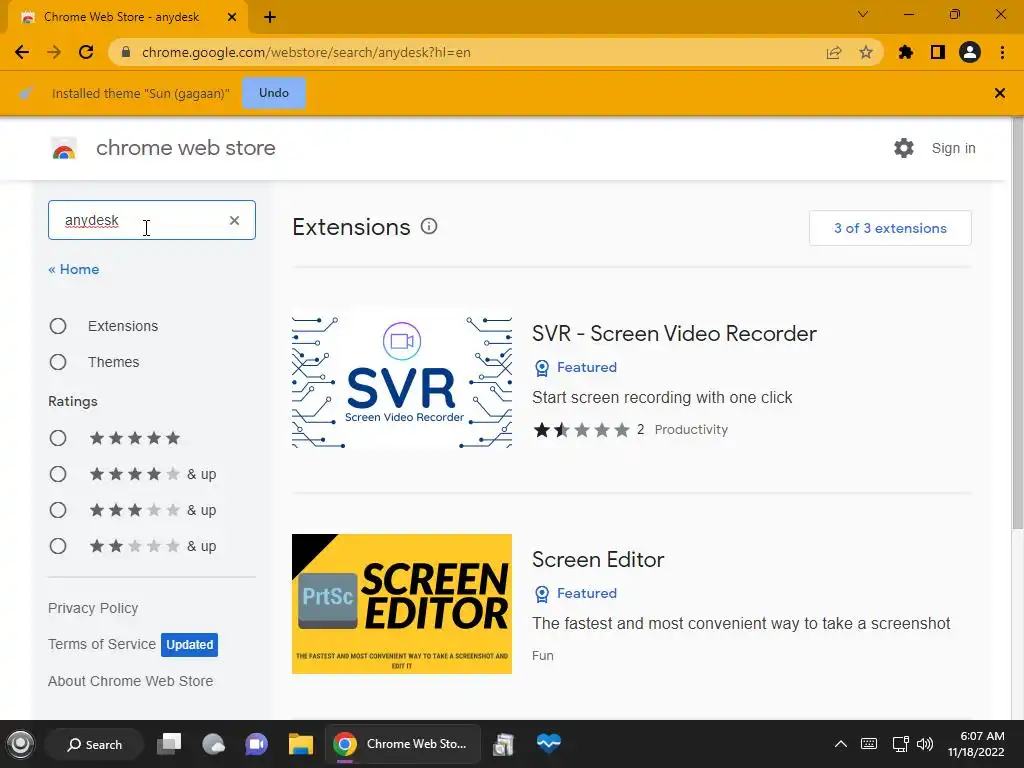Click the chrome web store logo
1024x768 pixels.
point(64,149)
